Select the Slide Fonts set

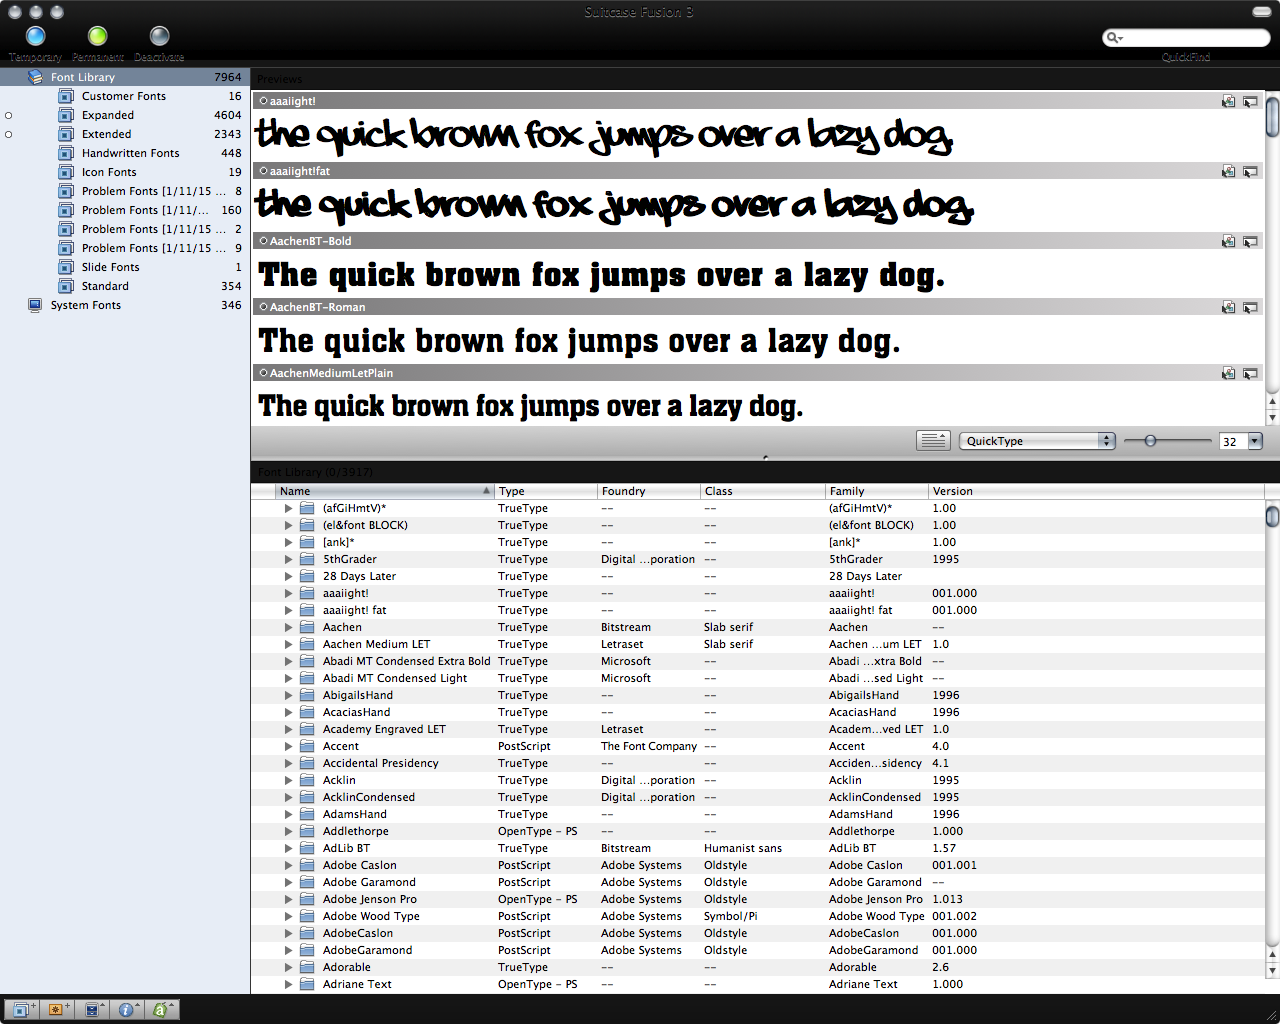(x=125, y=267)
